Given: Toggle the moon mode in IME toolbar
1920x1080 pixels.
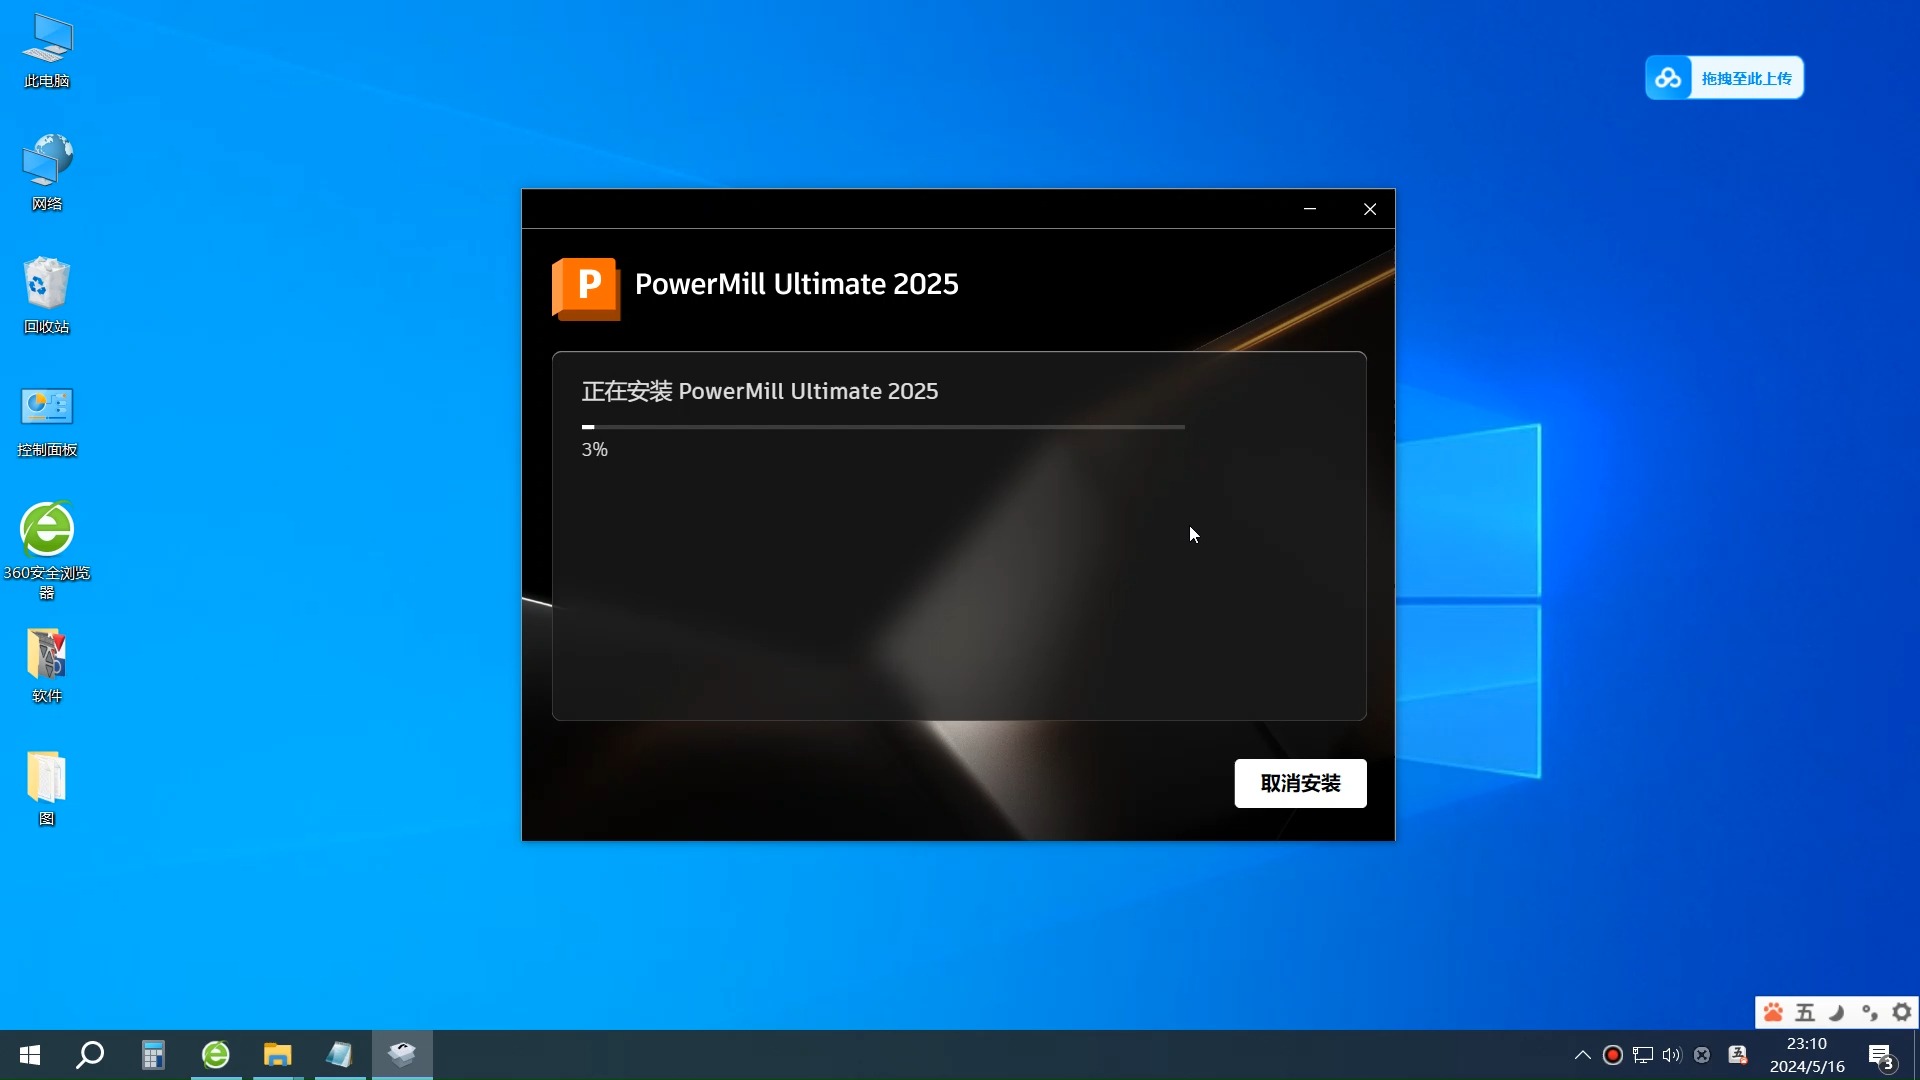Looking at the screenshot, I should coord(1837,1013).
